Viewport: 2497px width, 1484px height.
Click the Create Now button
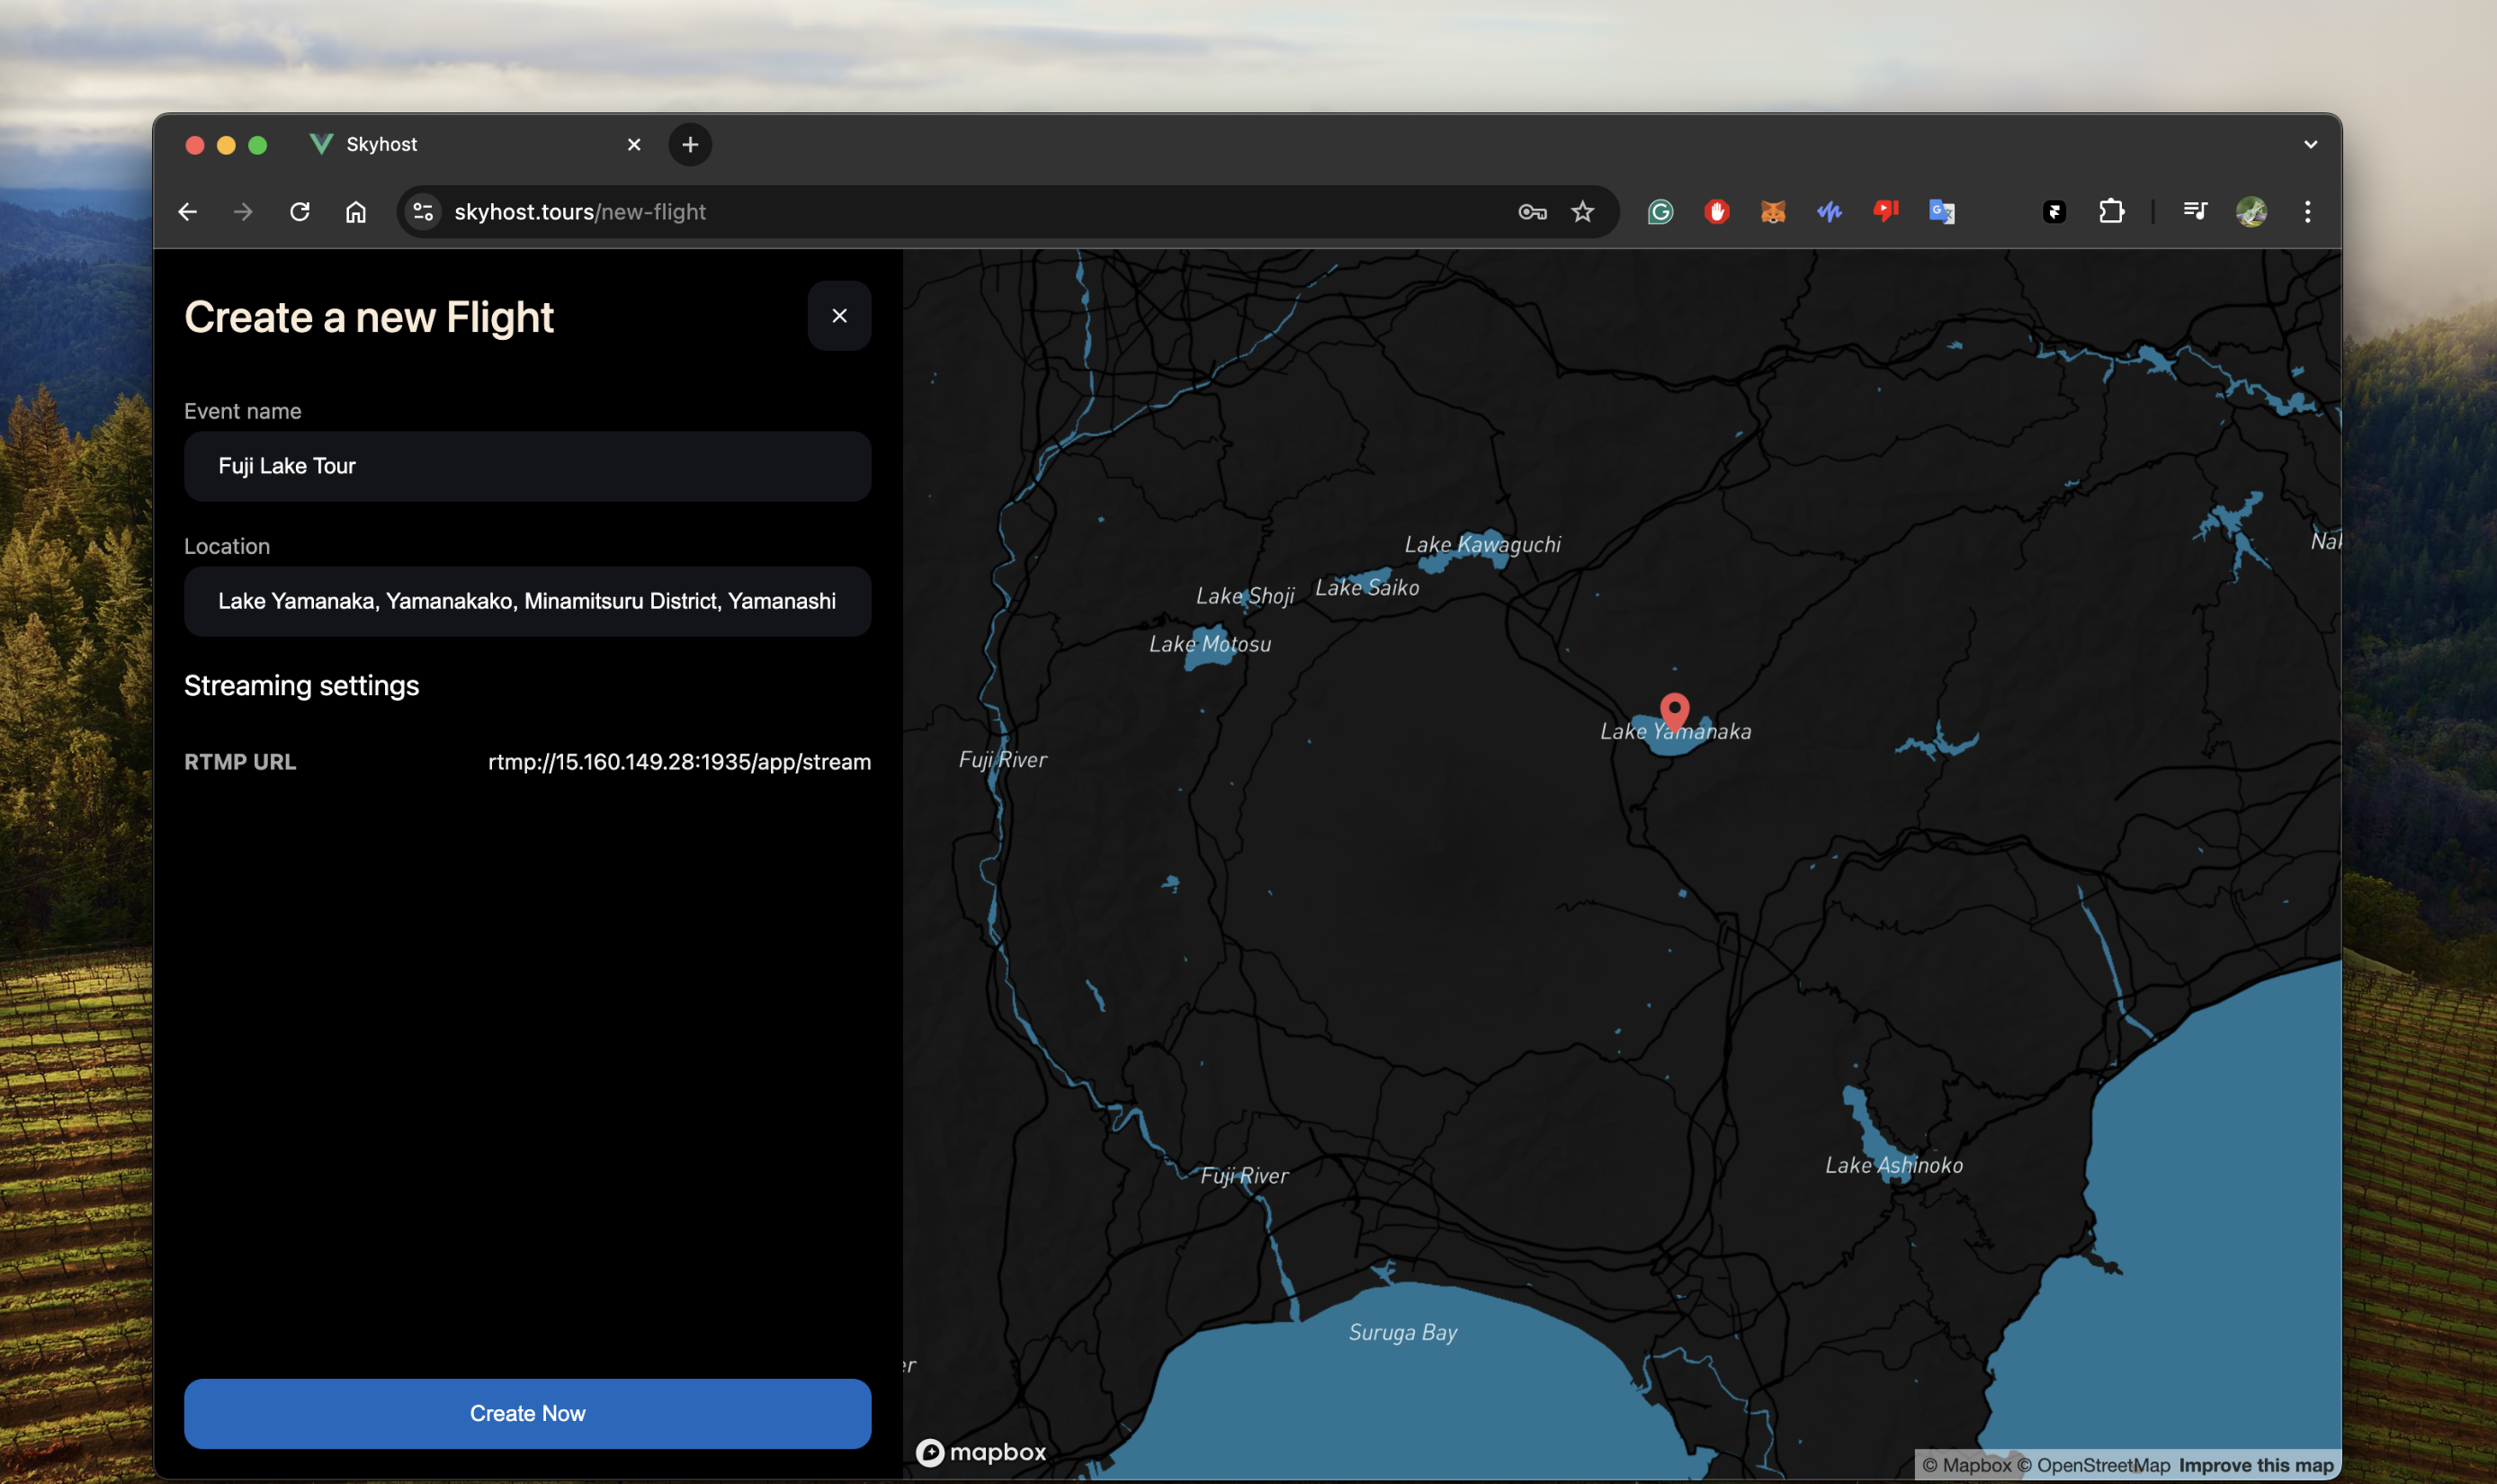click(527, 1413)
